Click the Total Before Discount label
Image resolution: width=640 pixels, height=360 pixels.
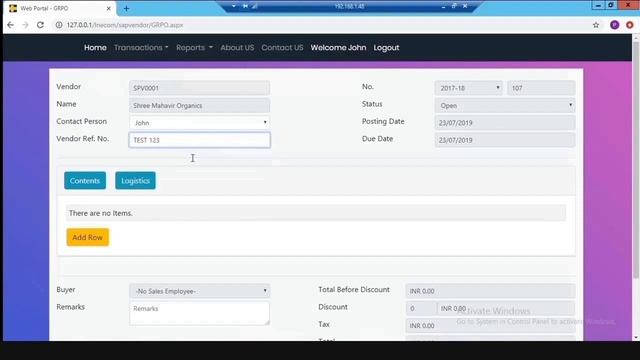(x=354, y=289)
